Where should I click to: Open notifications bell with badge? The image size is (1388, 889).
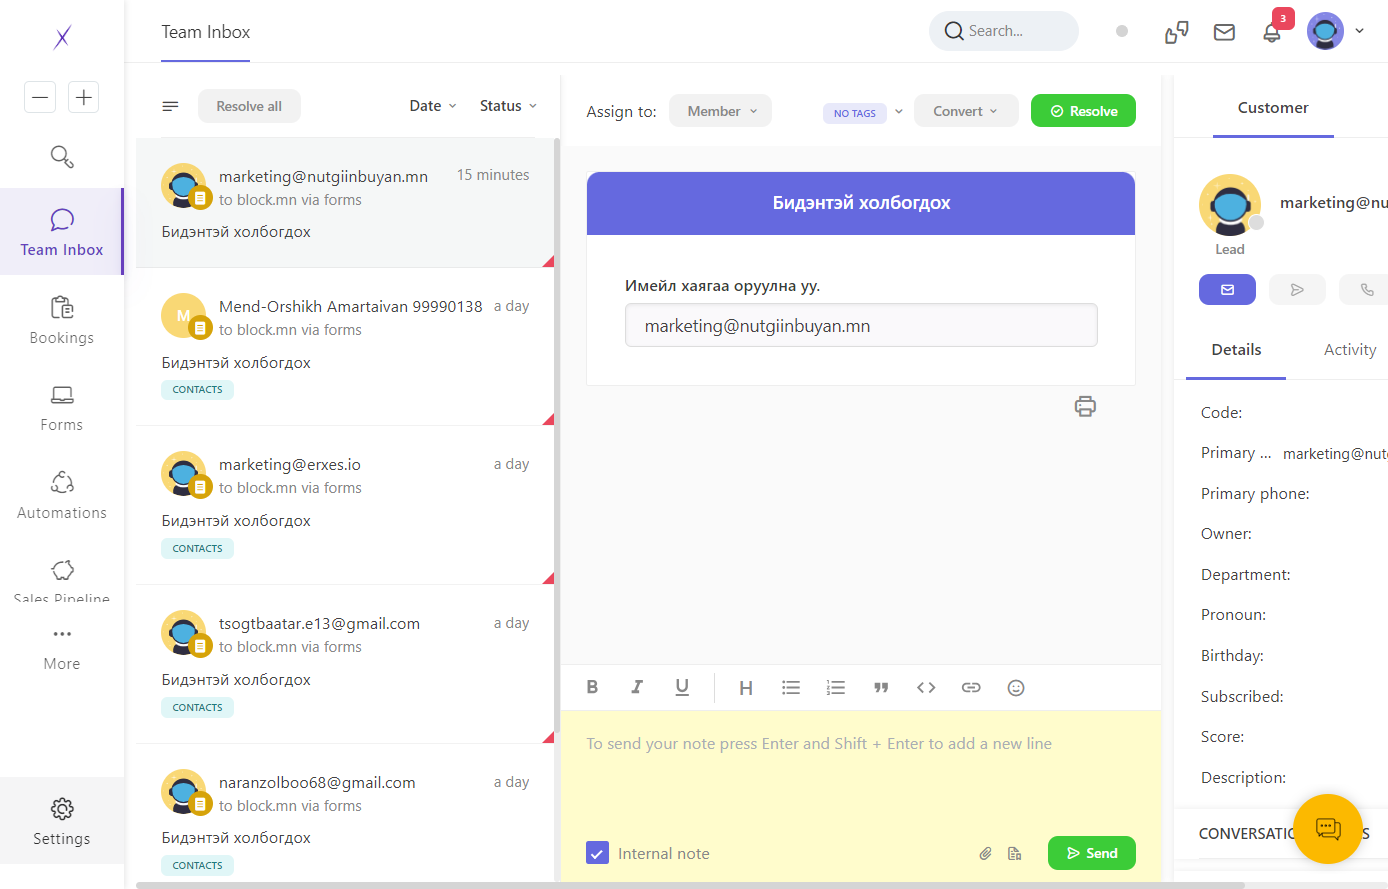tap(1272, 31)
